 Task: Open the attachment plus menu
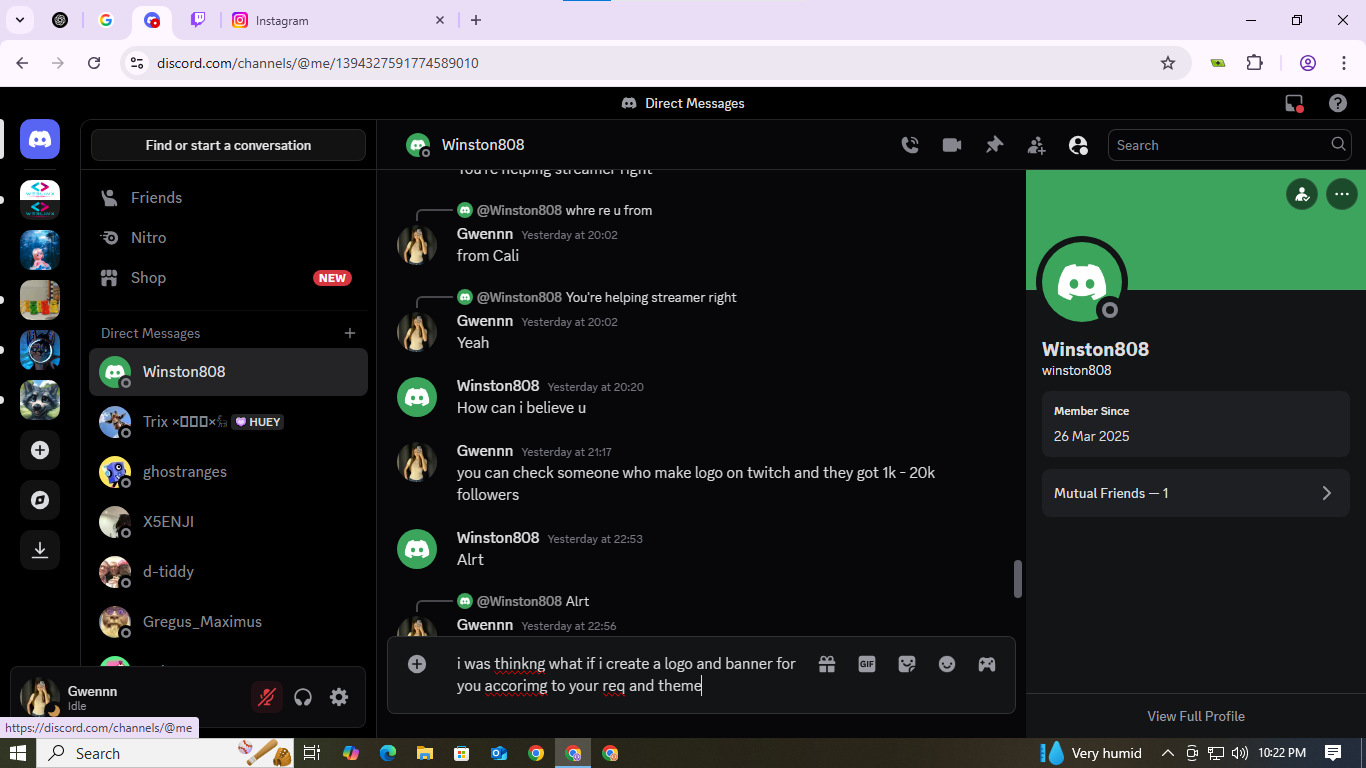(x=417, y=664)
